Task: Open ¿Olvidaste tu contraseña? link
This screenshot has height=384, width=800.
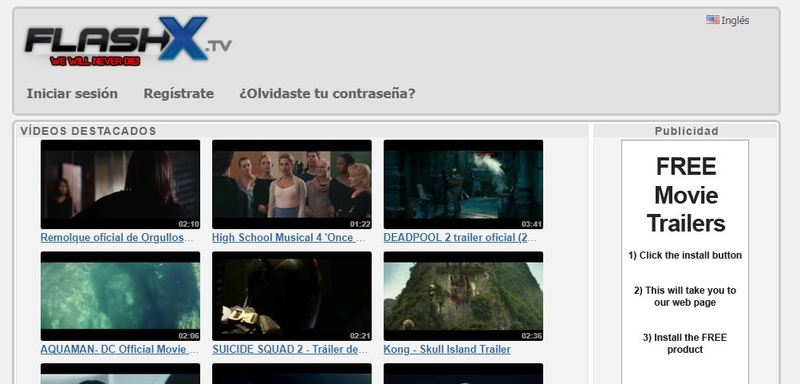Action: [x=327, y=94]
